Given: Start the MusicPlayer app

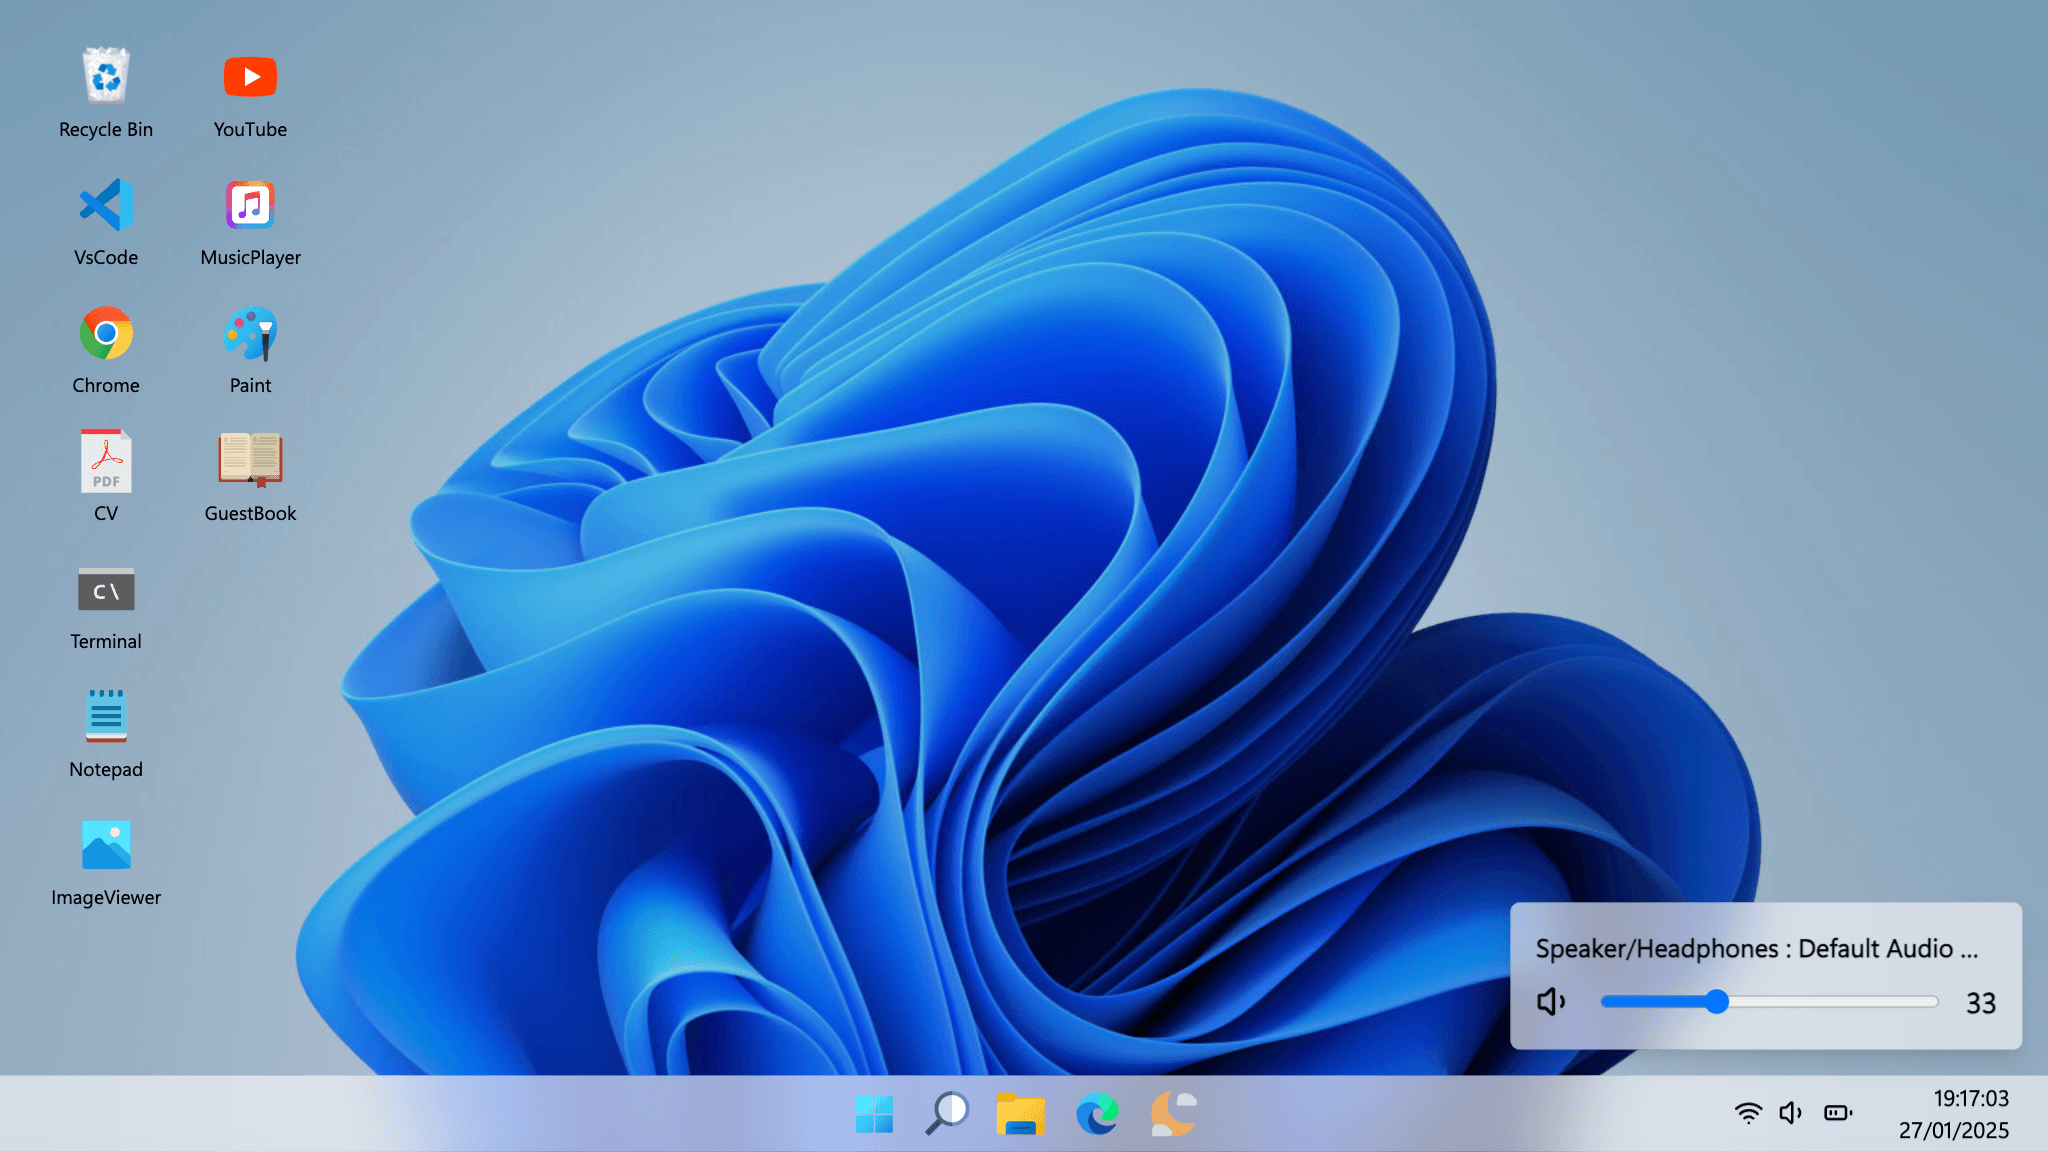Looking at the screenshot, I should 249,205.
